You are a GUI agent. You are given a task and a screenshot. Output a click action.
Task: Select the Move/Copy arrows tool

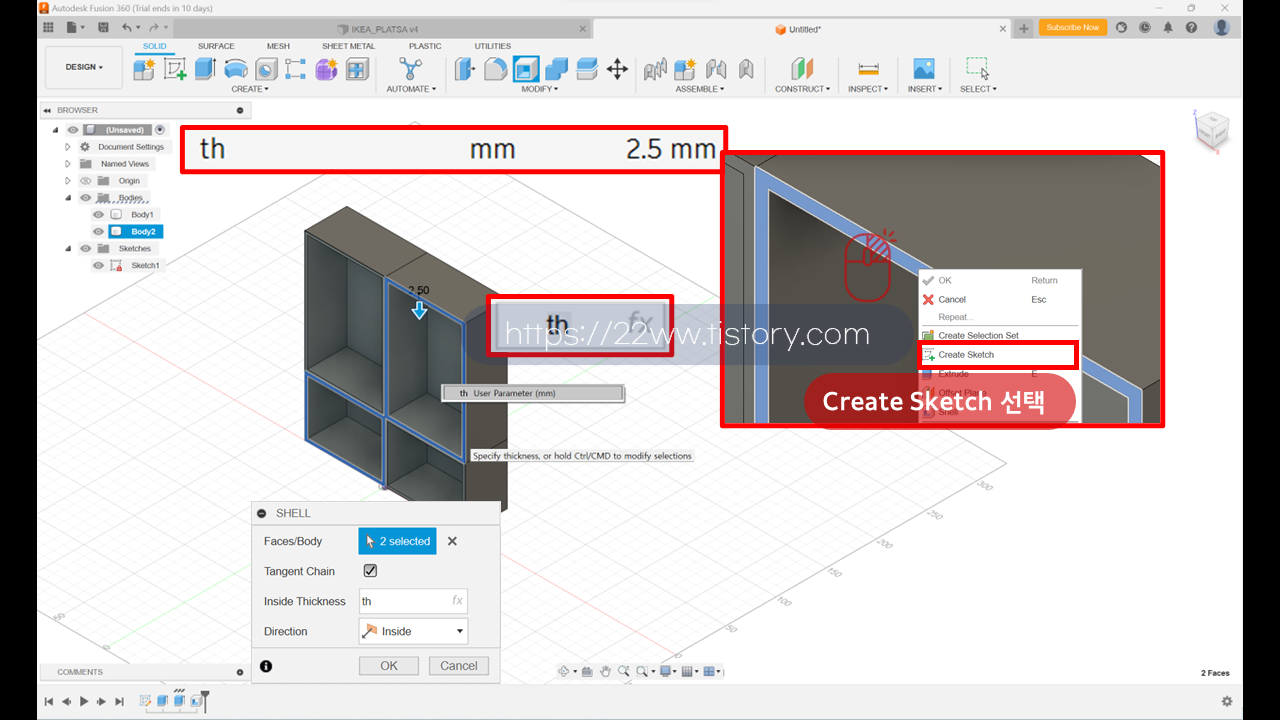[617, 68]
